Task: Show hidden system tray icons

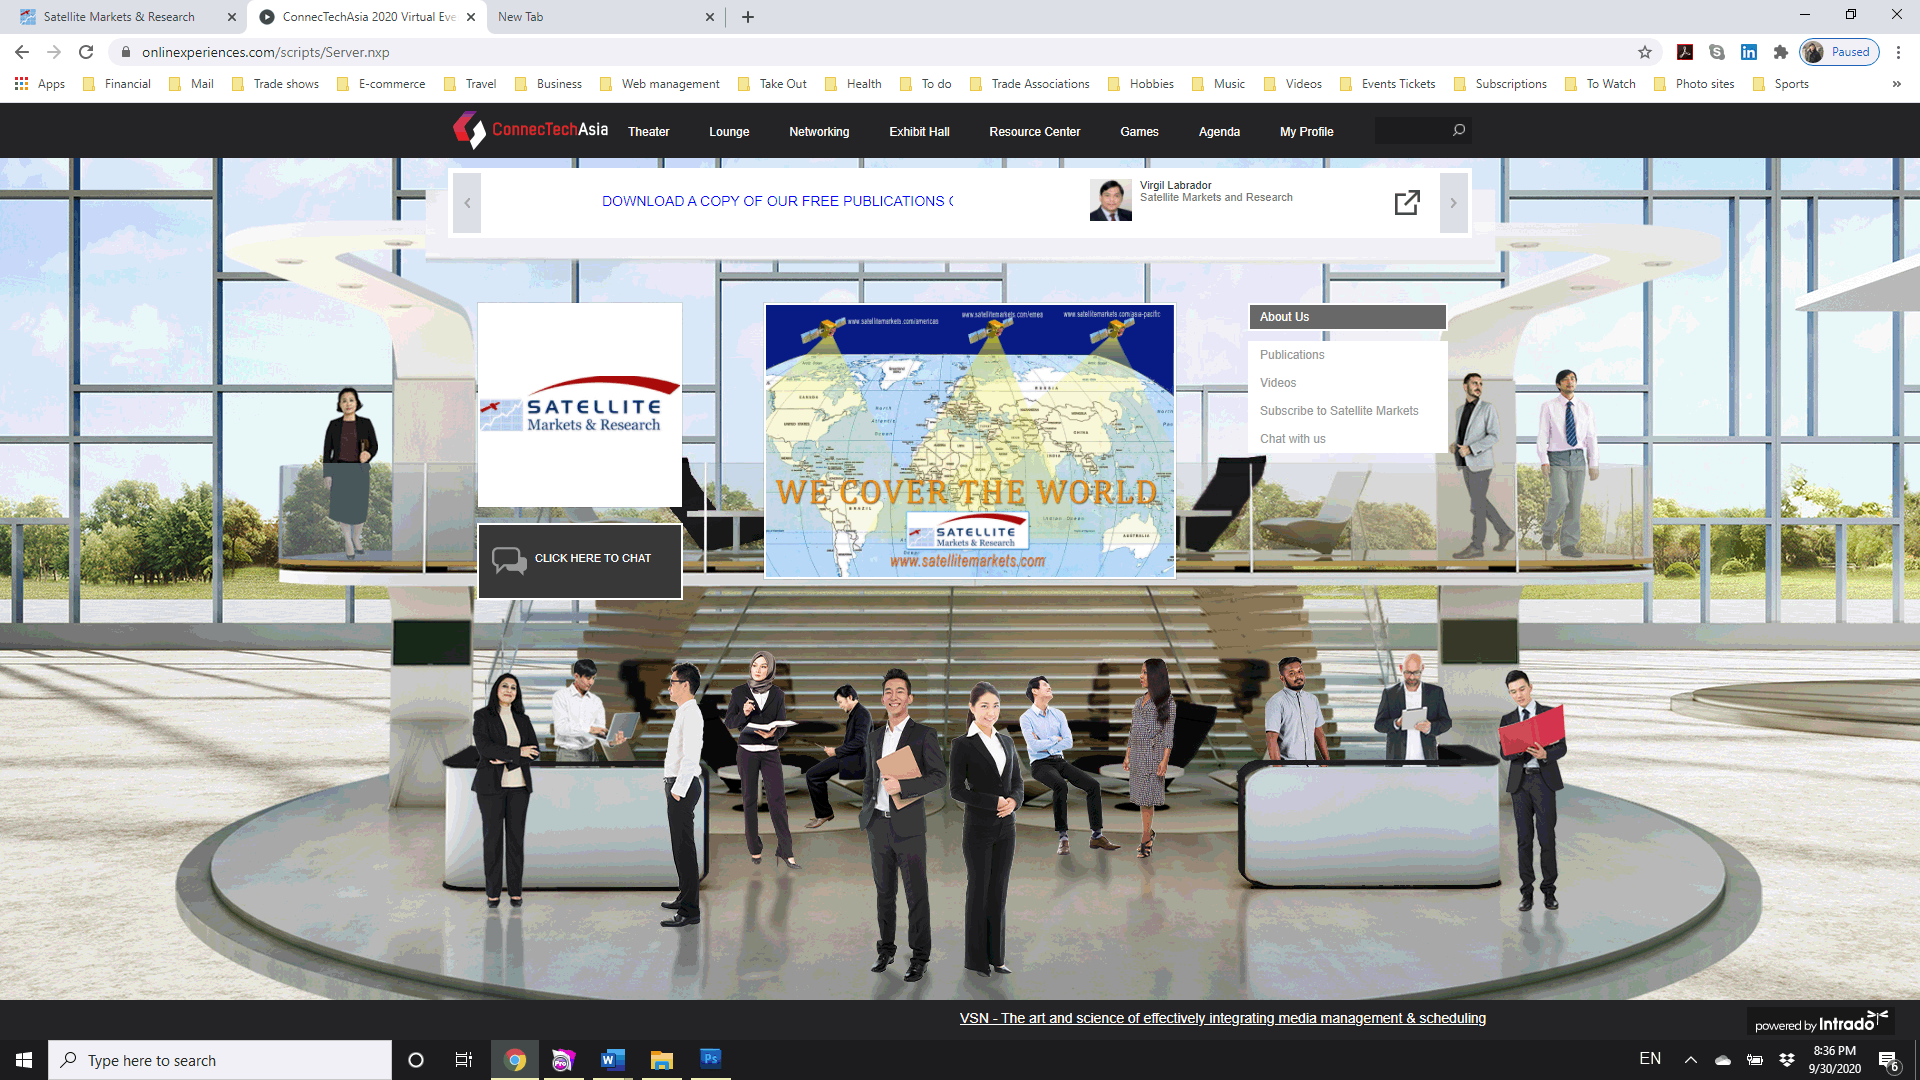Action: (x=1691, y=1059)
